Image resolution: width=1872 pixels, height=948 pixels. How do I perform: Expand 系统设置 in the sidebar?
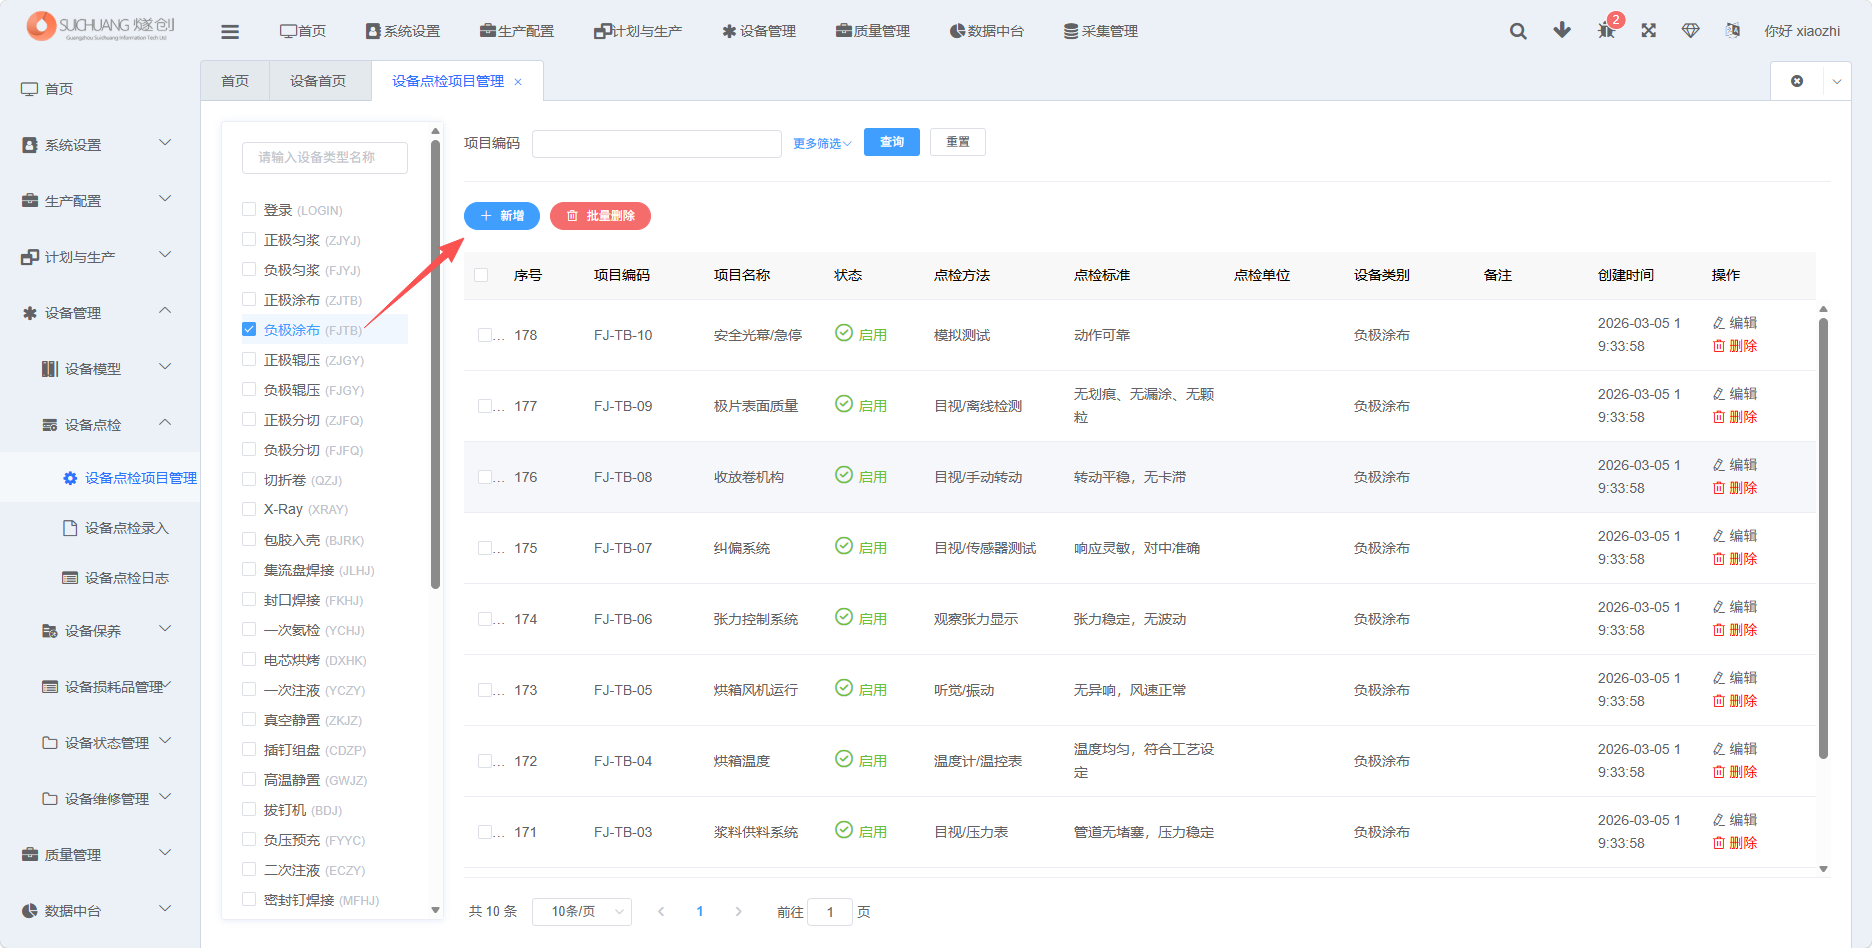[100, 145]
